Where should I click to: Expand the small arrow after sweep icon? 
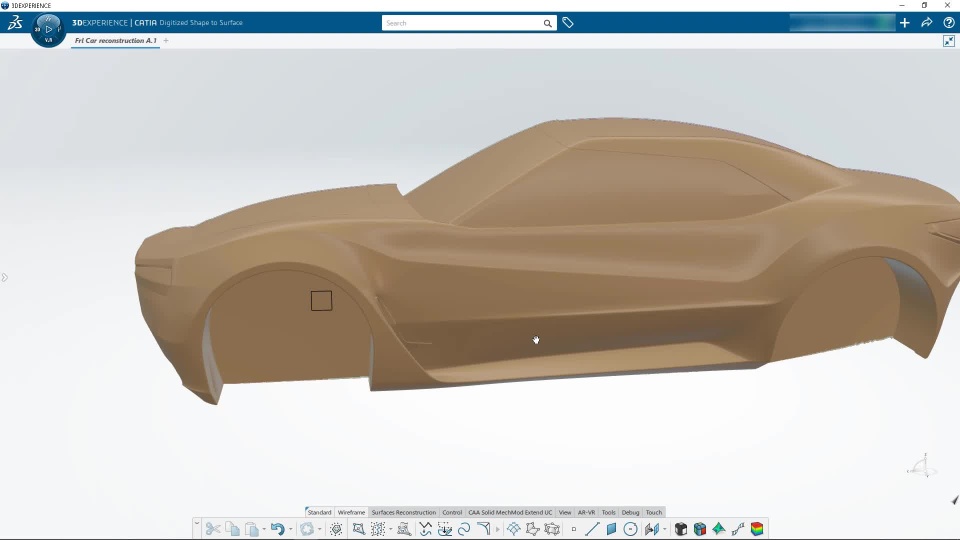[497, 530]
